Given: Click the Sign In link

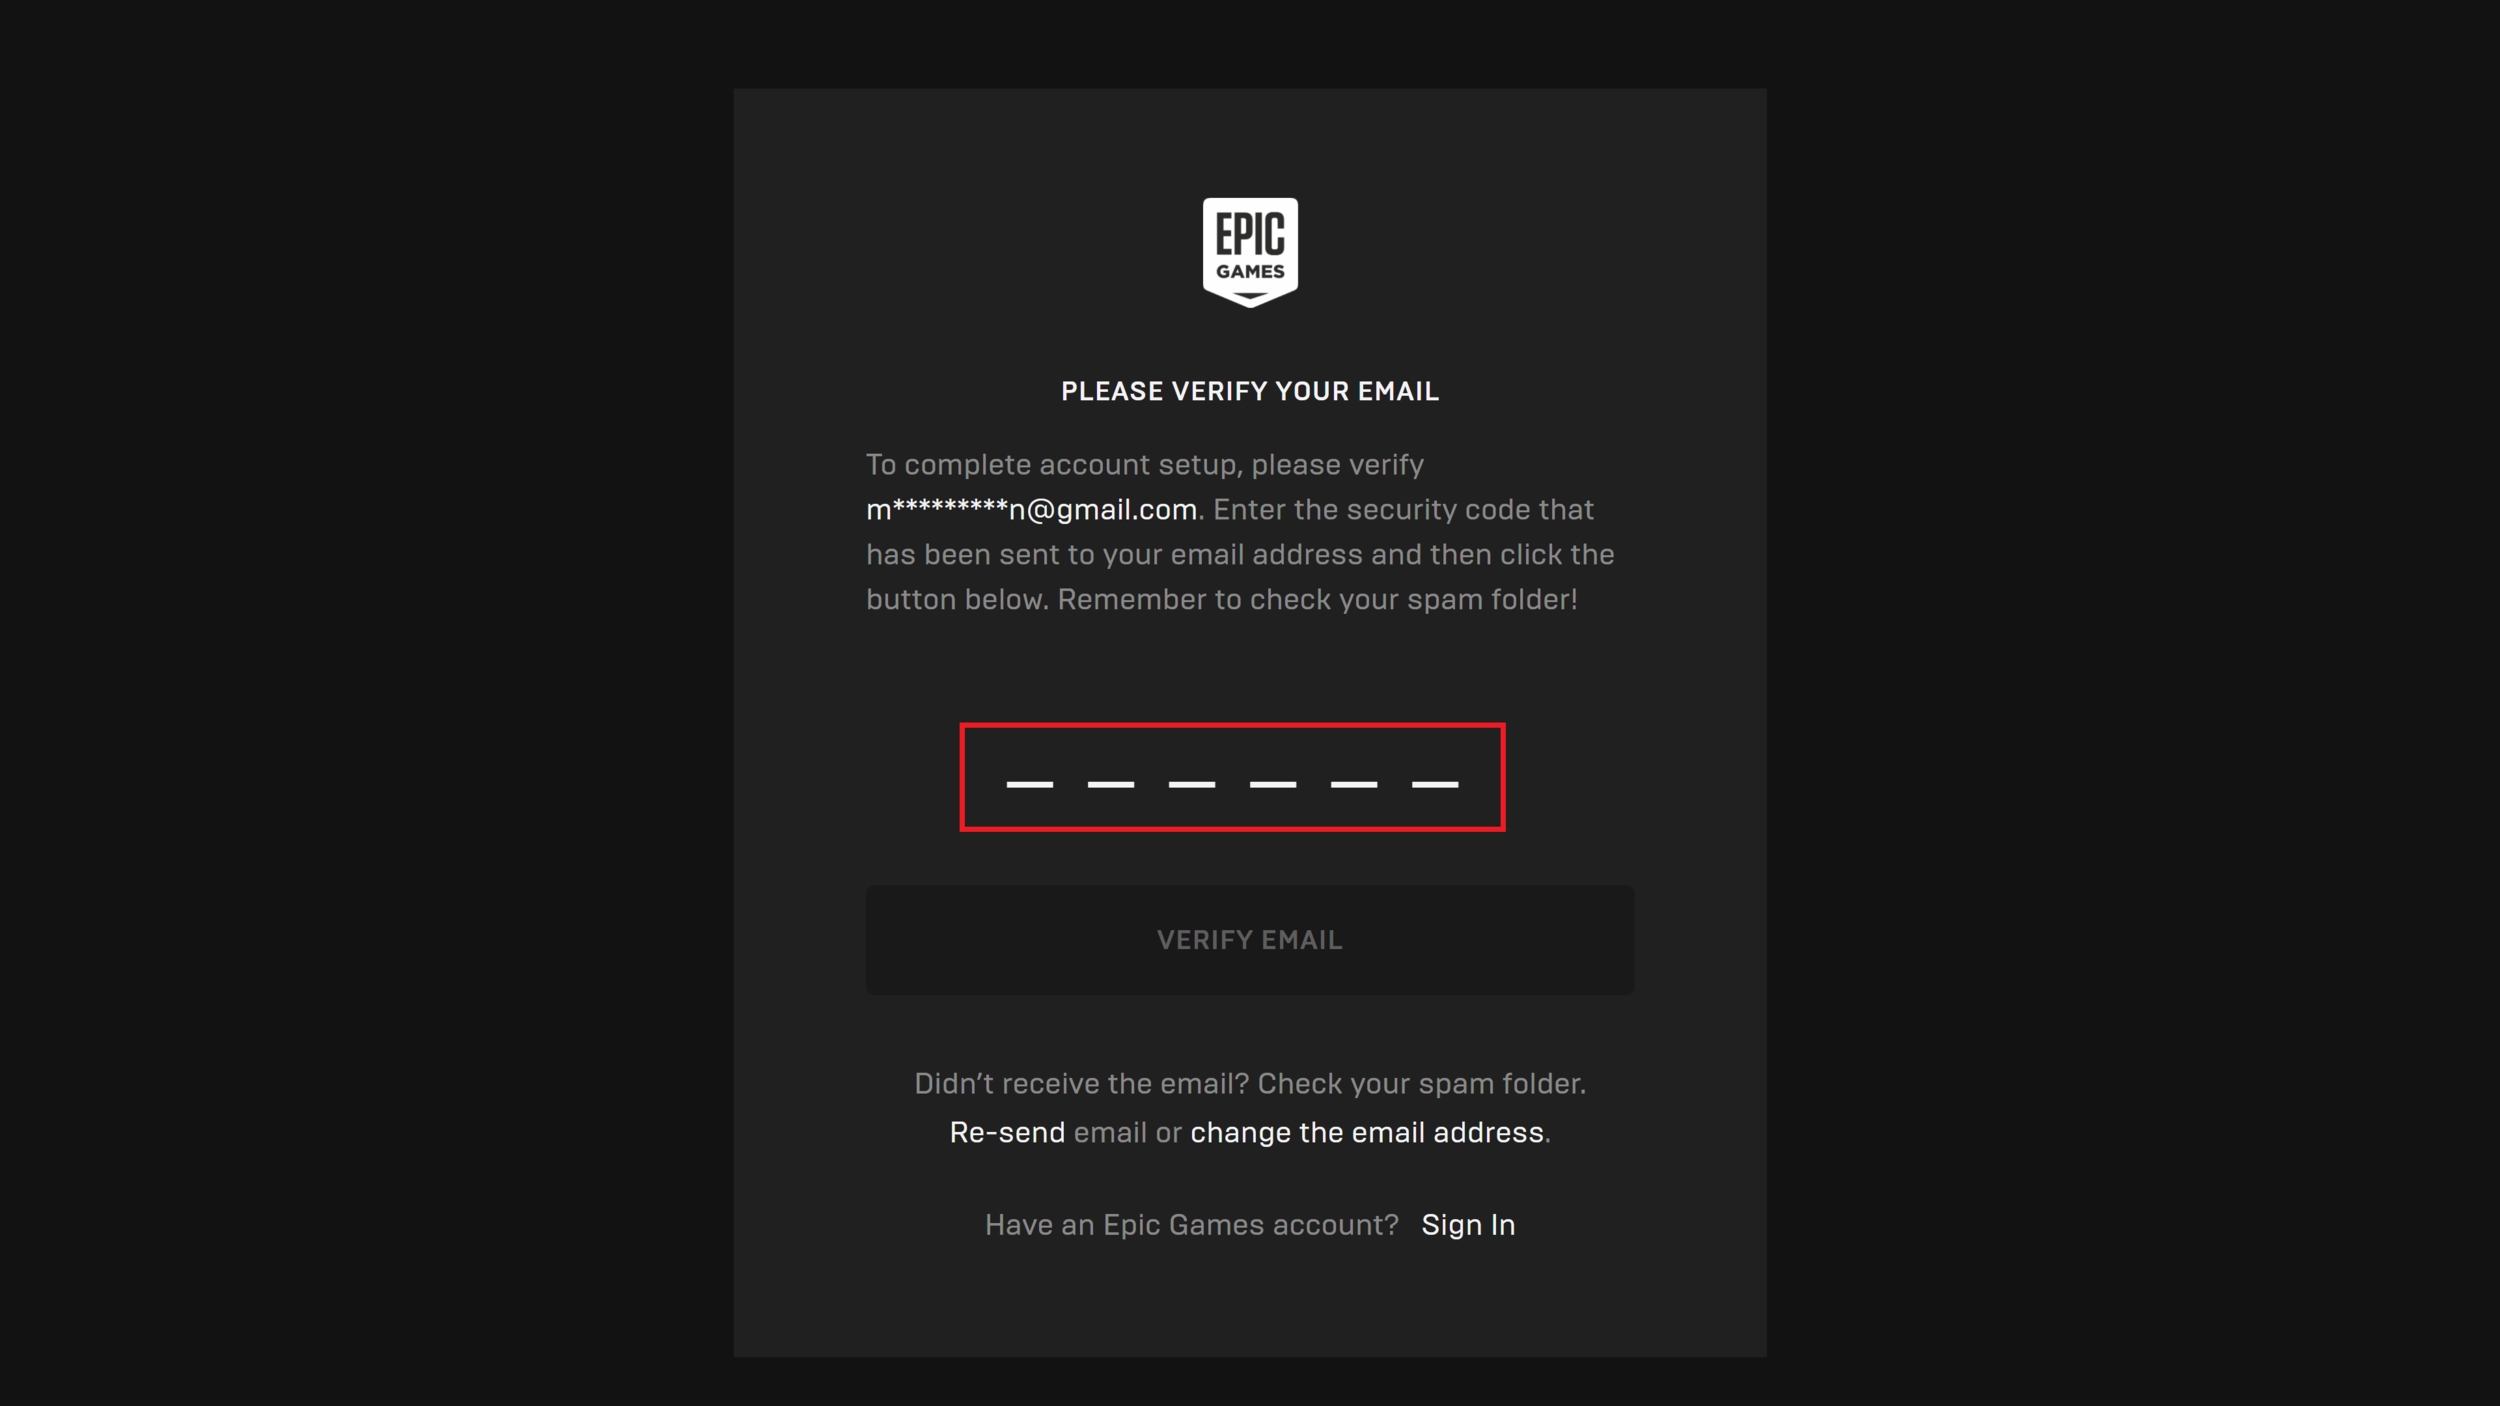Looking at the screenshot, I should (1468, 1224).
